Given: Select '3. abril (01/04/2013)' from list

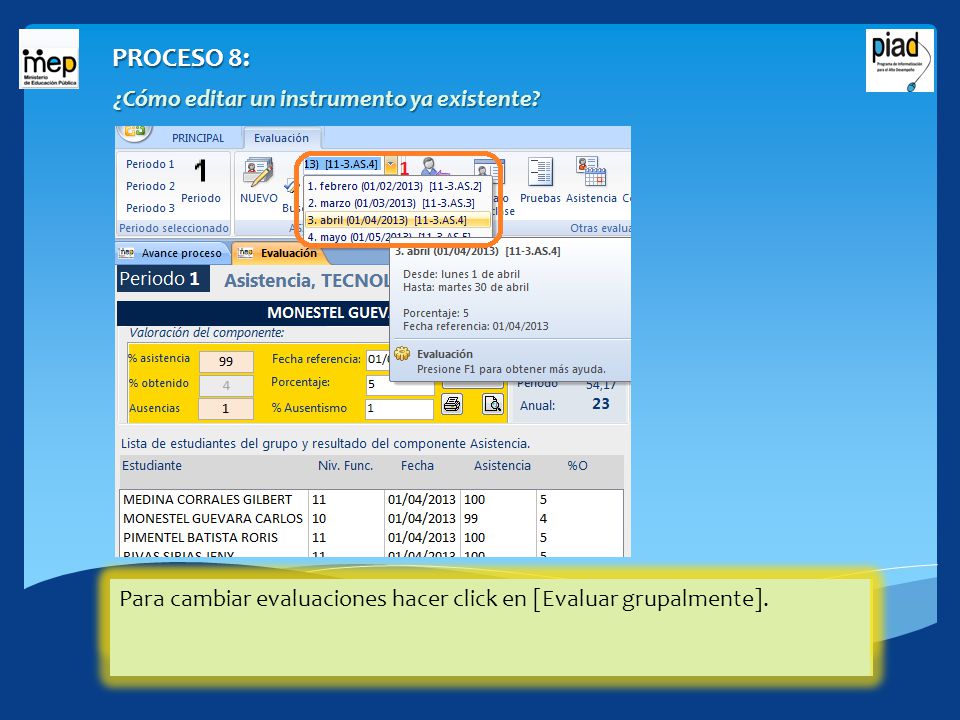Looking at the screenshot, I should tap(396, 220).
